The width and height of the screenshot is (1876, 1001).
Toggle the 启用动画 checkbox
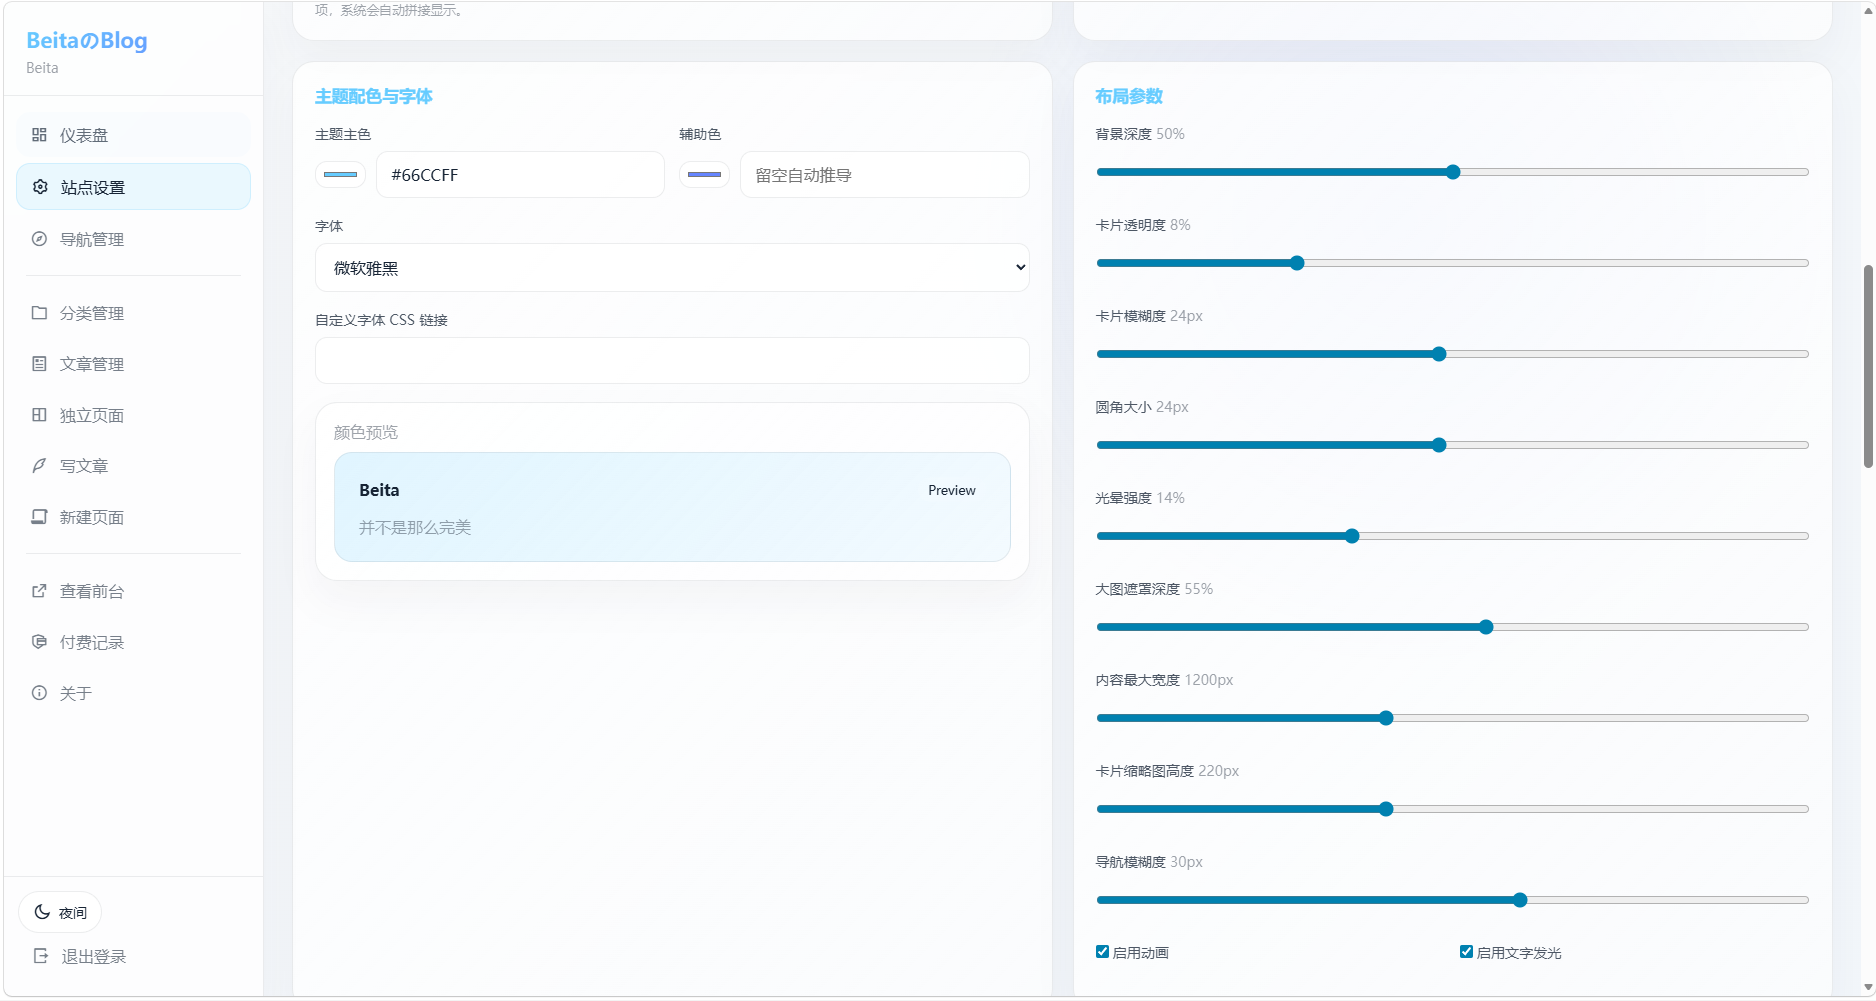point(1102,952)
